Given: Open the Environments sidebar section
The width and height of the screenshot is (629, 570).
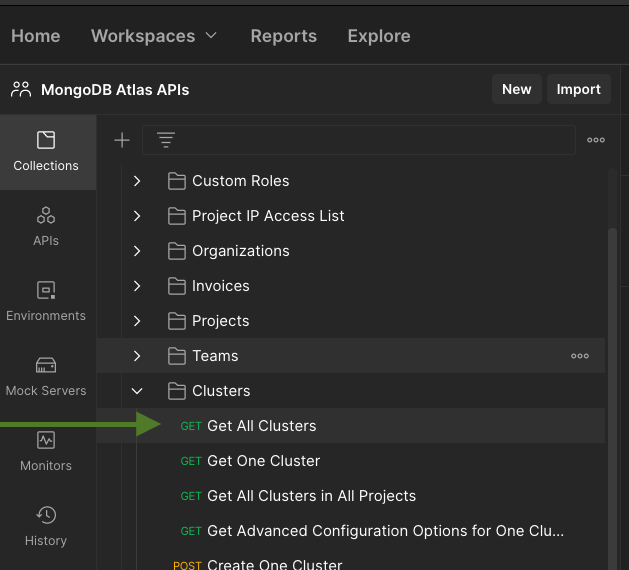Looking at the screenshot, I should point(46,302).
